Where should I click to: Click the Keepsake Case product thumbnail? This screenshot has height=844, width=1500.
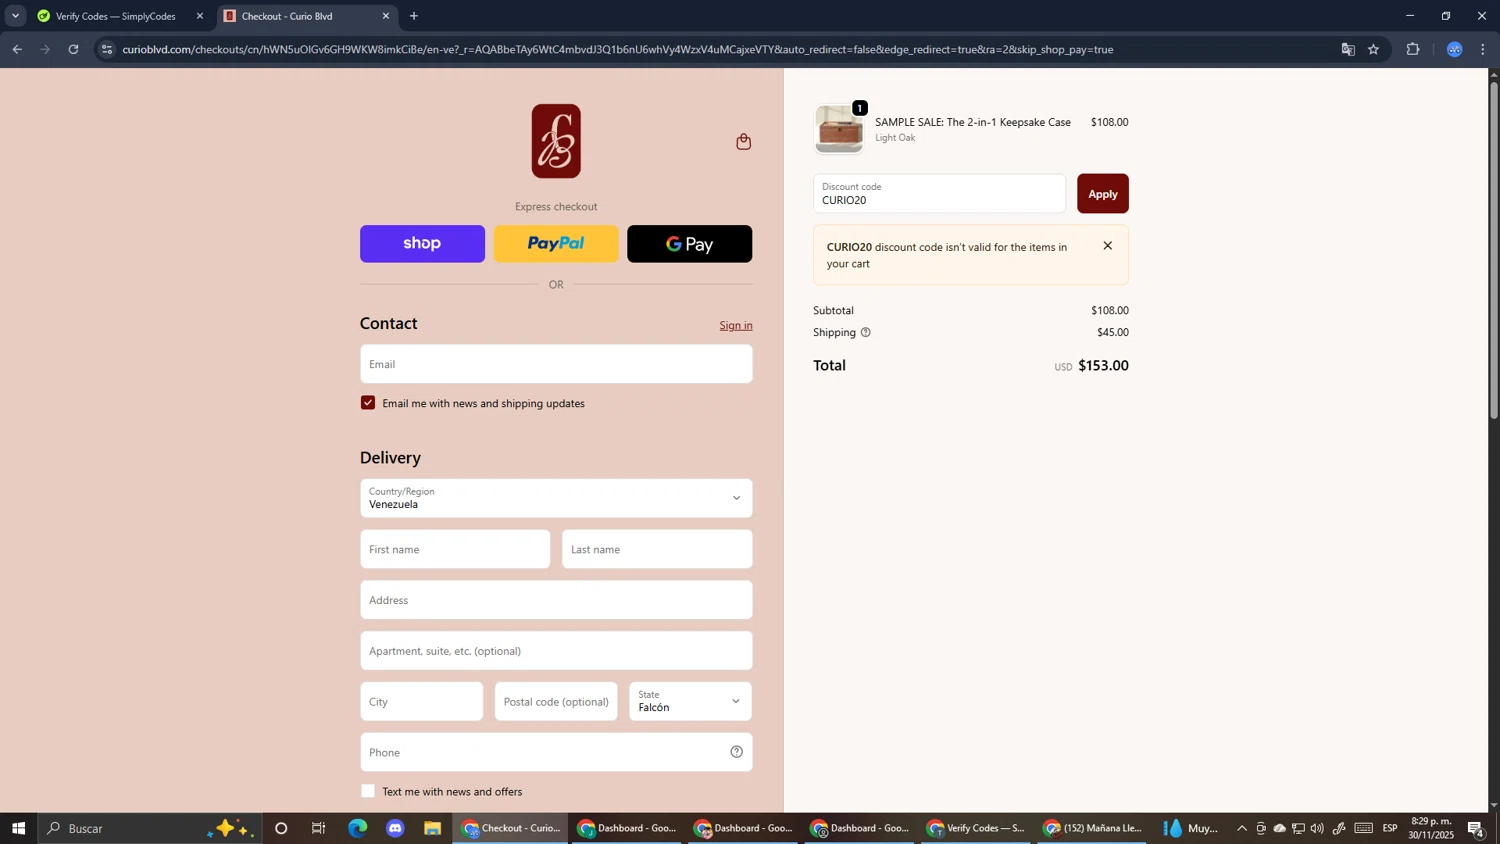tap(839, 129)
